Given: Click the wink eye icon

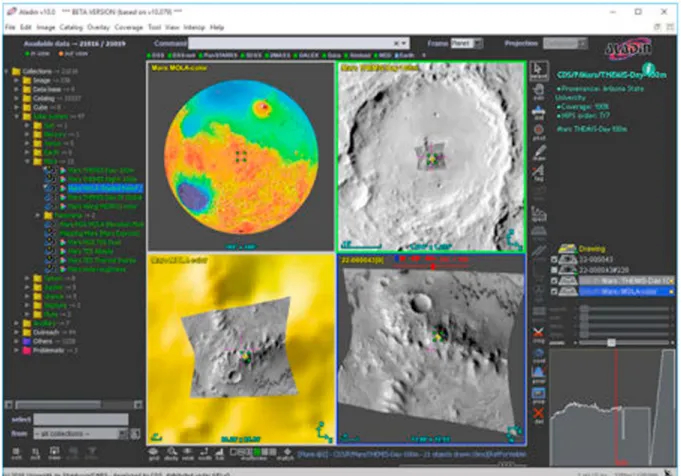Looking at the screenshot, I should pyautogui.click(x=188, y=454).
